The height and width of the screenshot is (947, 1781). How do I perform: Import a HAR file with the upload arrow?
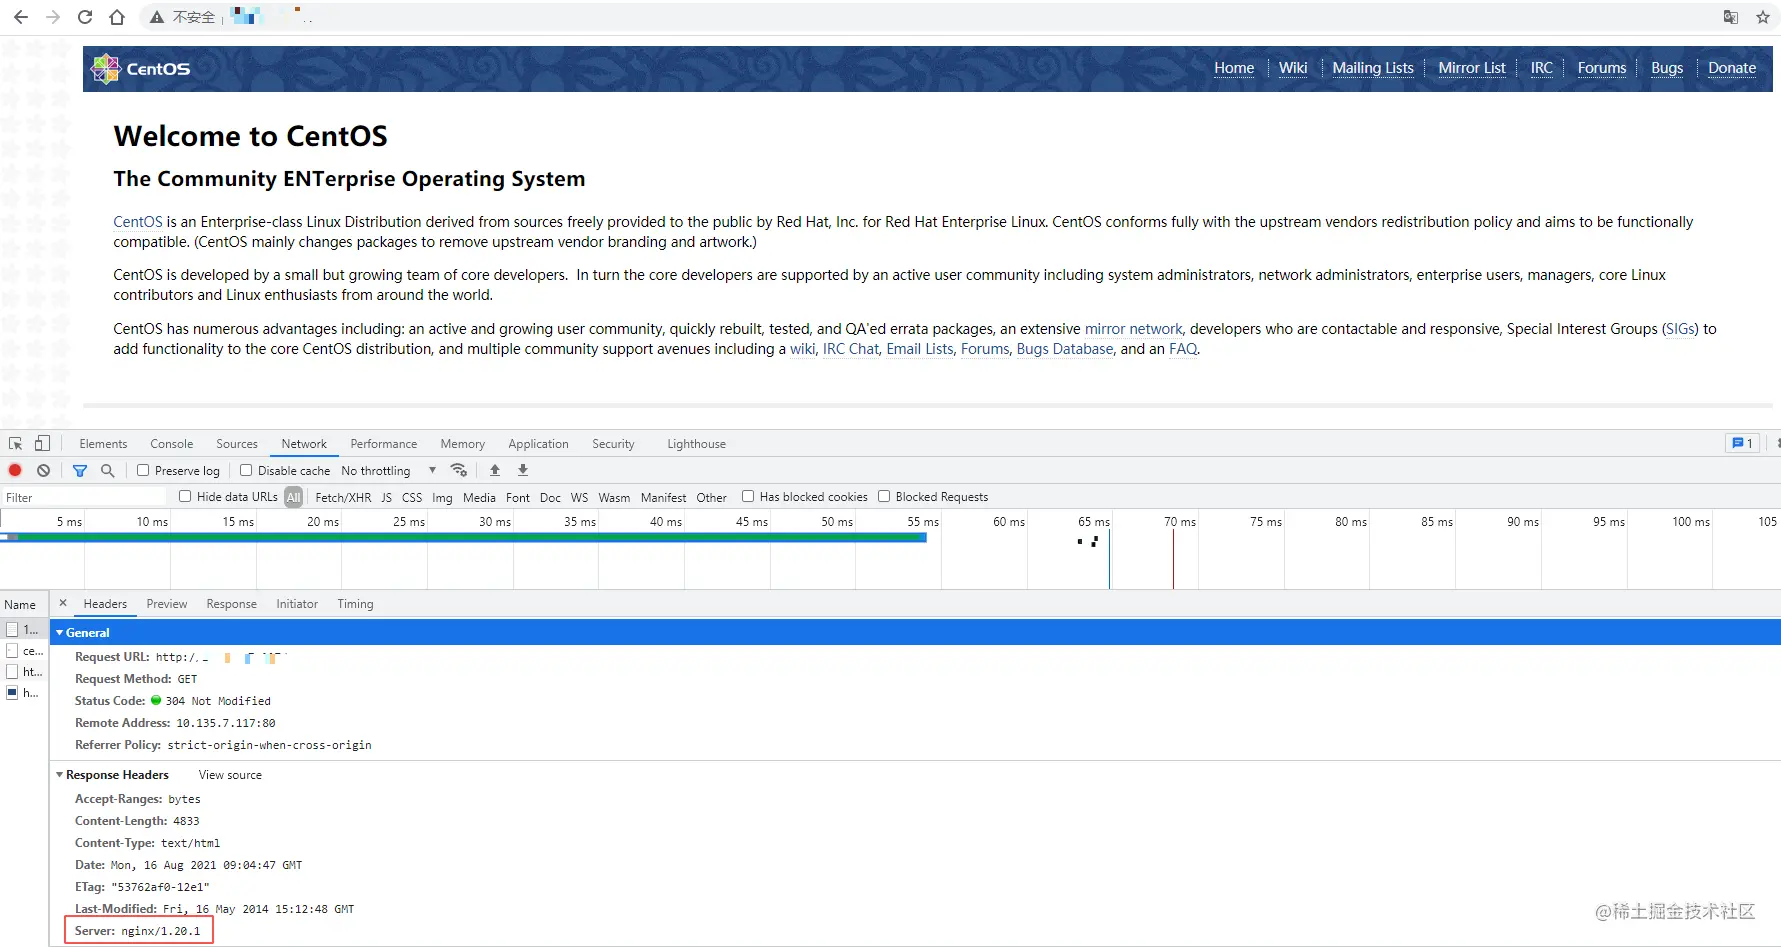tap(495, 470)
